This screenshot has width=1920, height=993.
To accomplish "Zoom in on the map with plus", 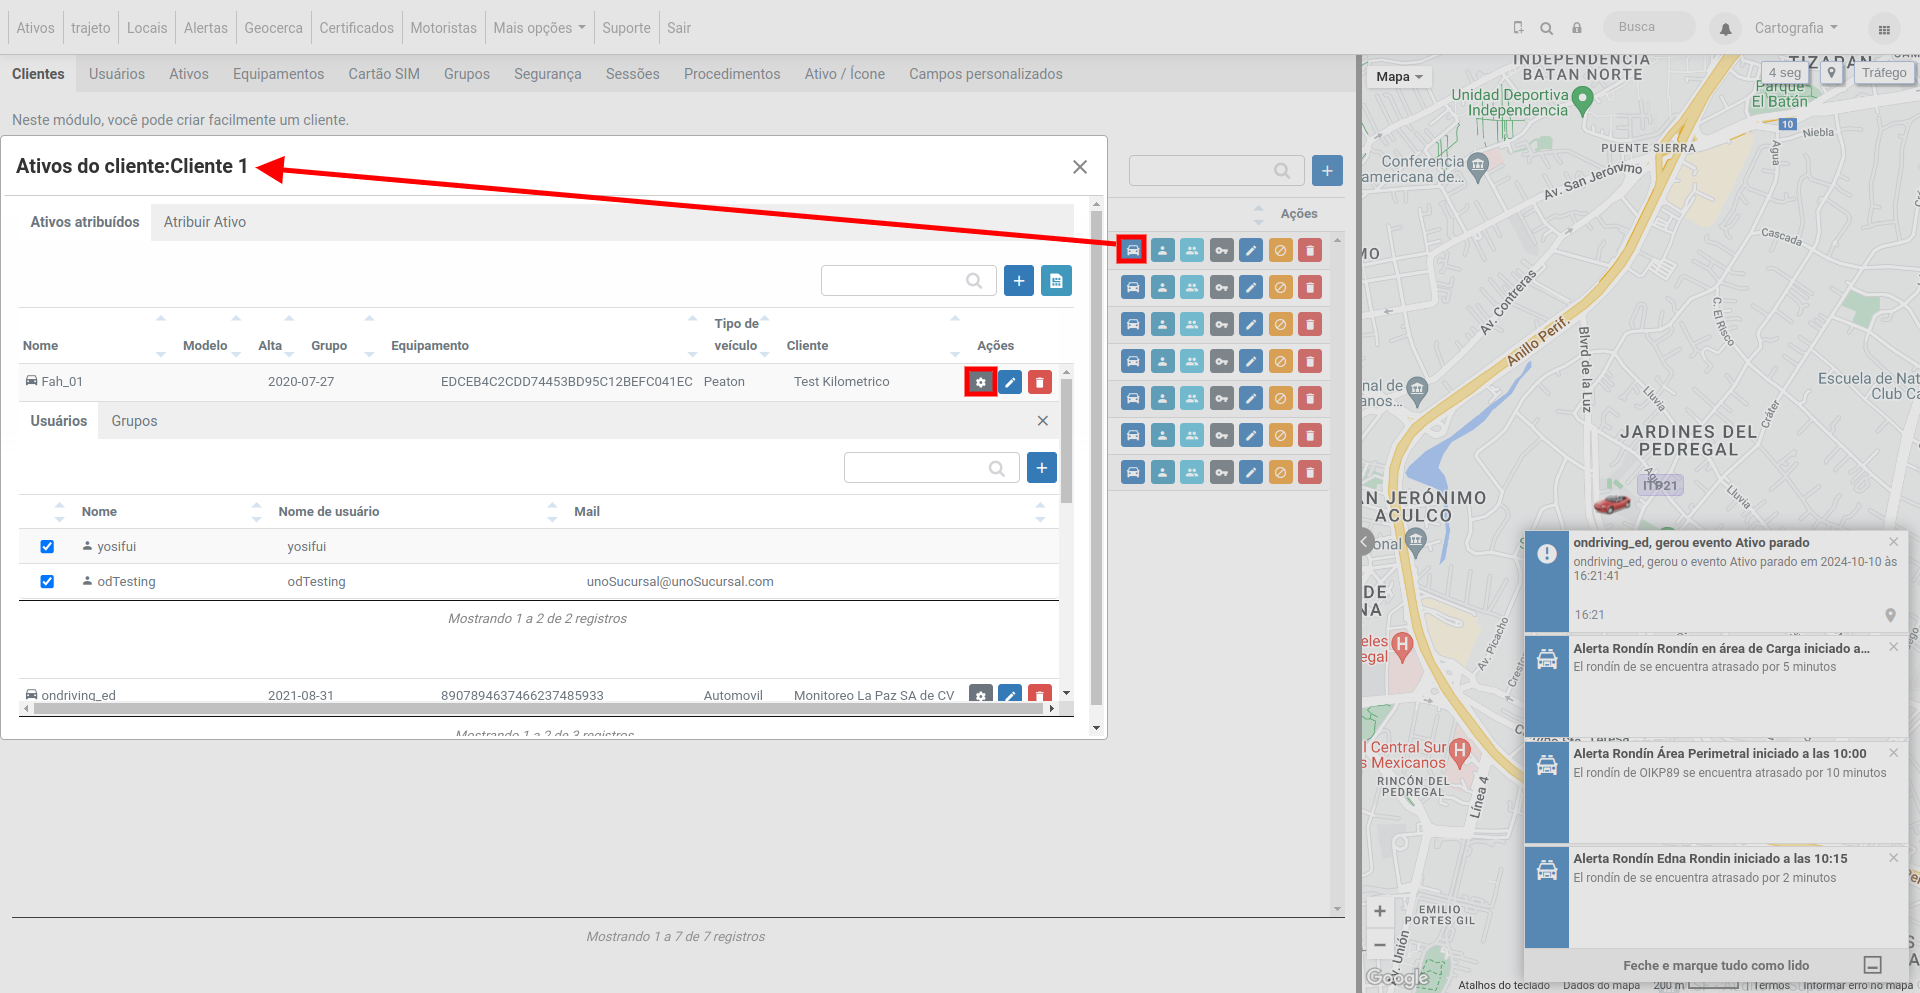I will pos(1380,911).
